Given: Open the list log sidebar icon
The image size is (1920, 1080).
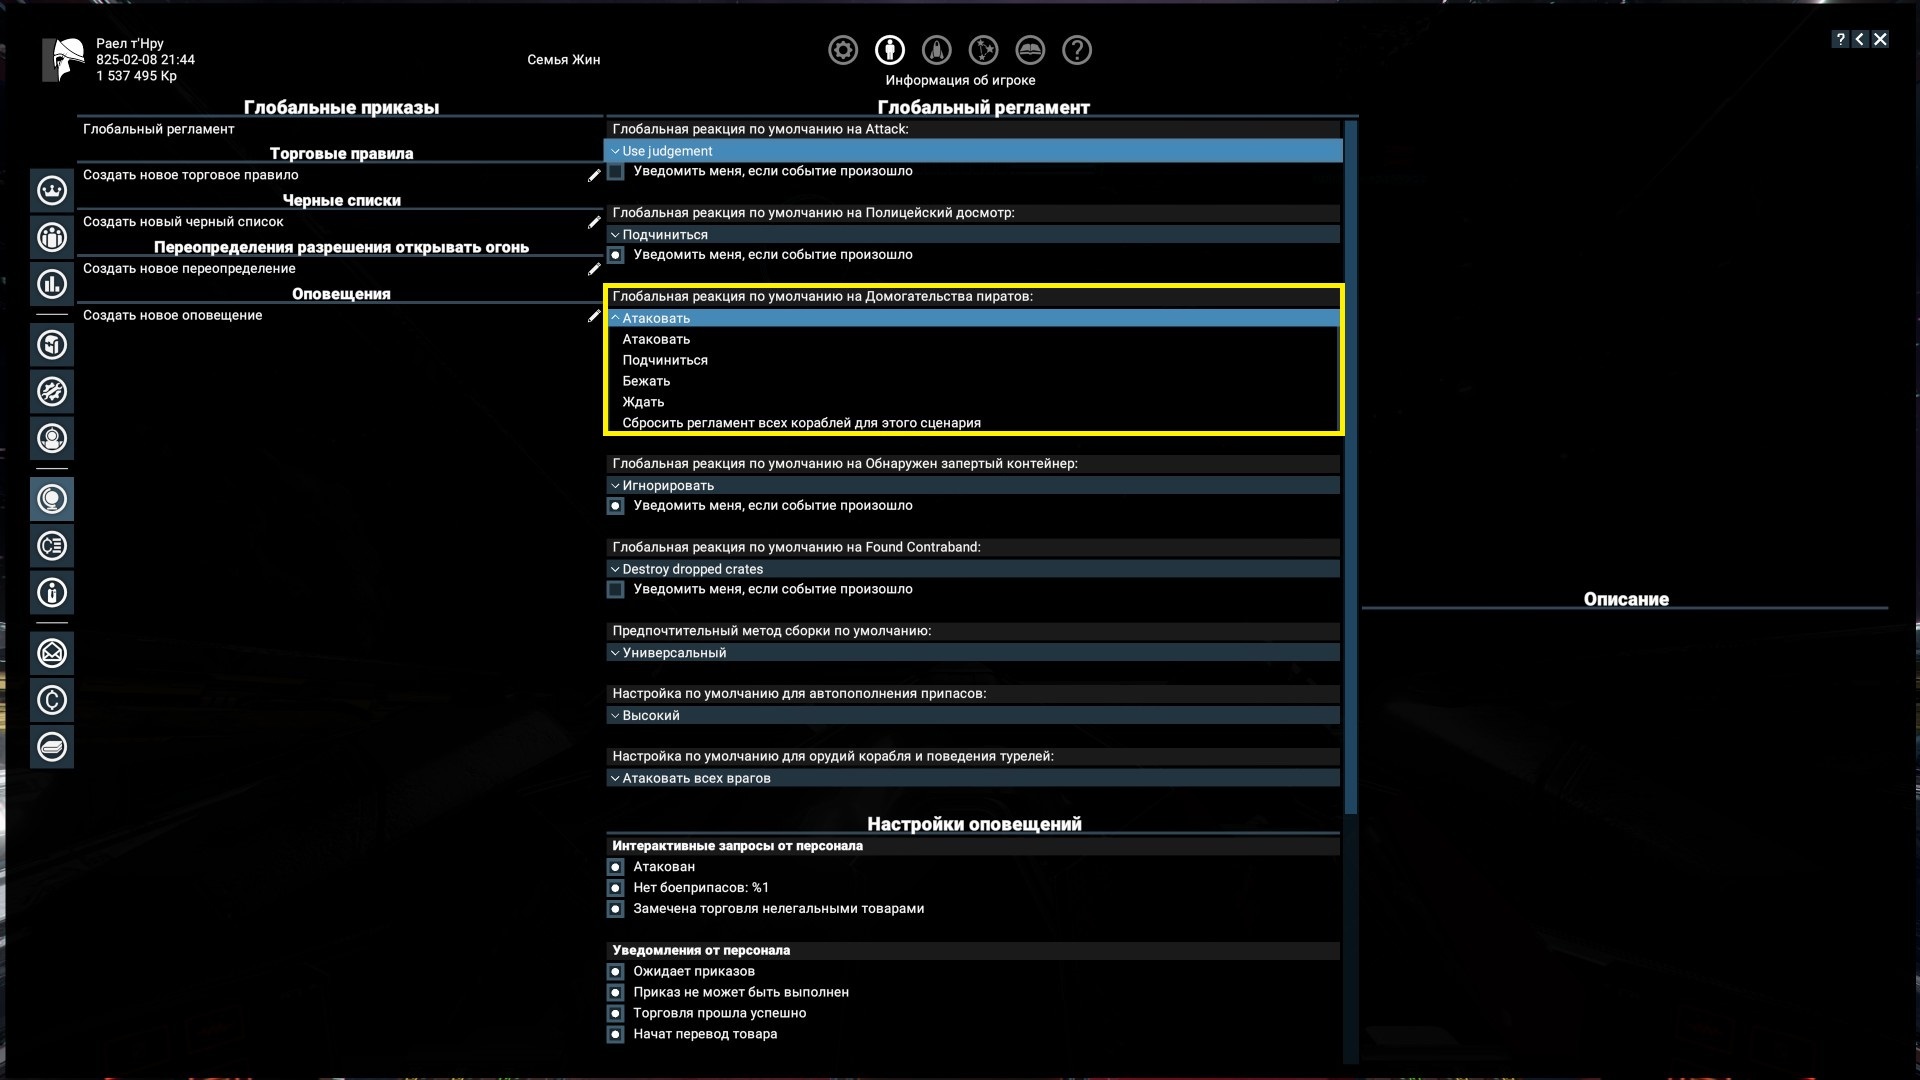Looking at the screenshot, I should [x=52, y=546].
